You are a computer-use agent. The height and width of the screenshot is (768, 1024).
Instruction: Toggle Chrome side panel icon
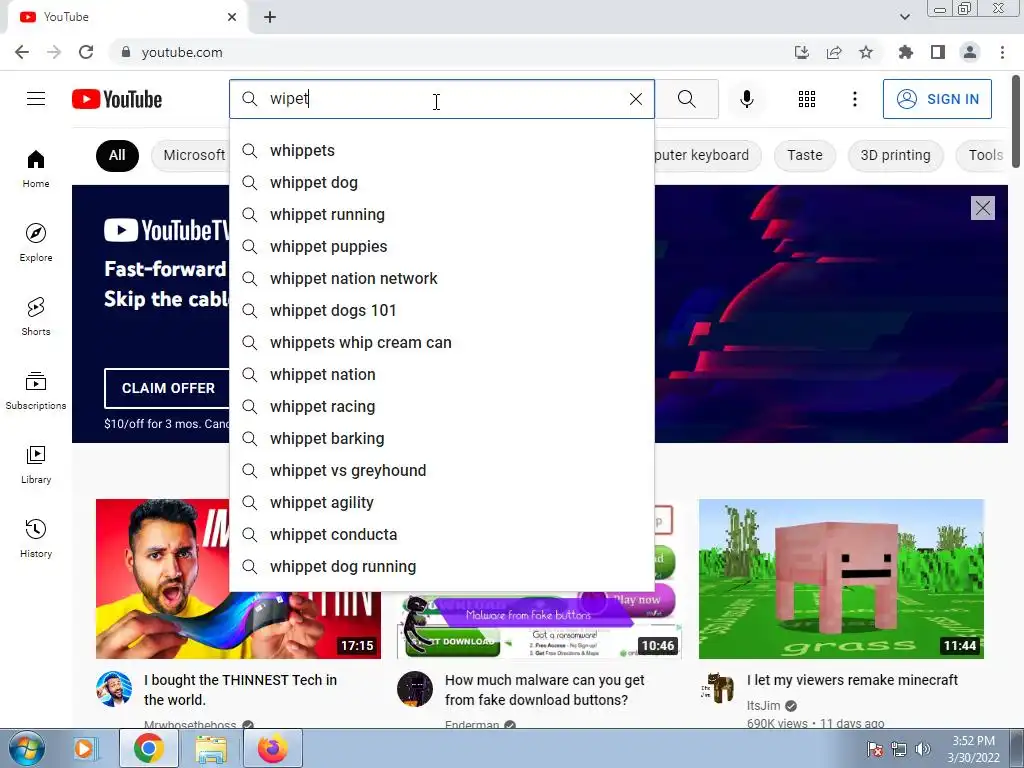938,52
